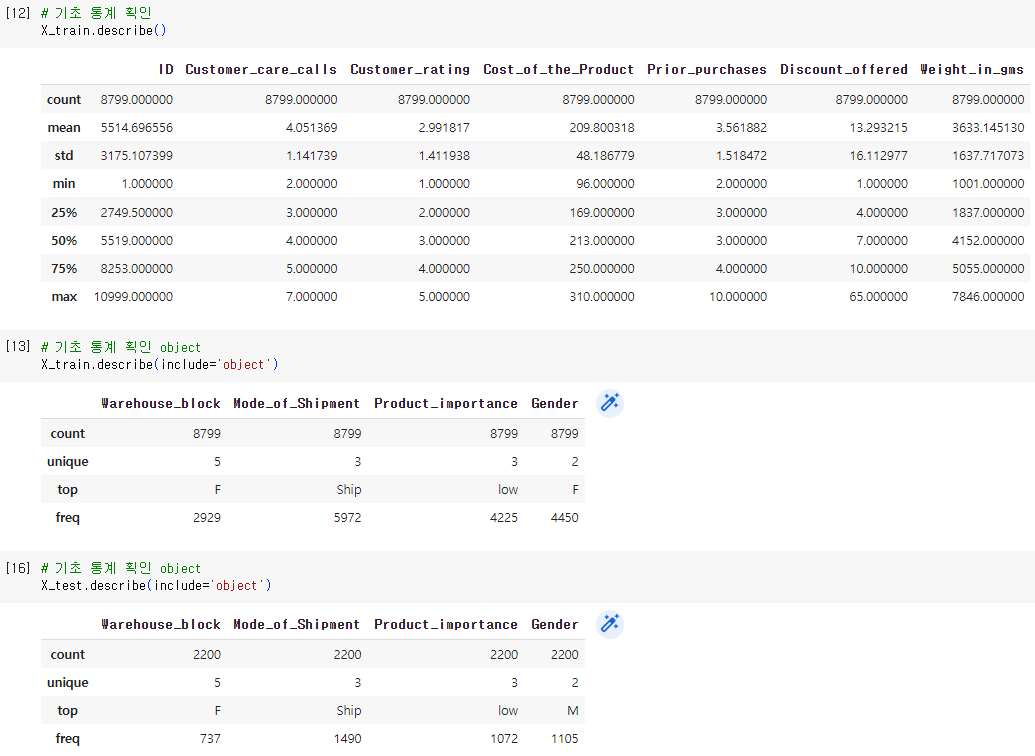
Task: Click the max row label in numeric table
Action: tap(64, 297)
